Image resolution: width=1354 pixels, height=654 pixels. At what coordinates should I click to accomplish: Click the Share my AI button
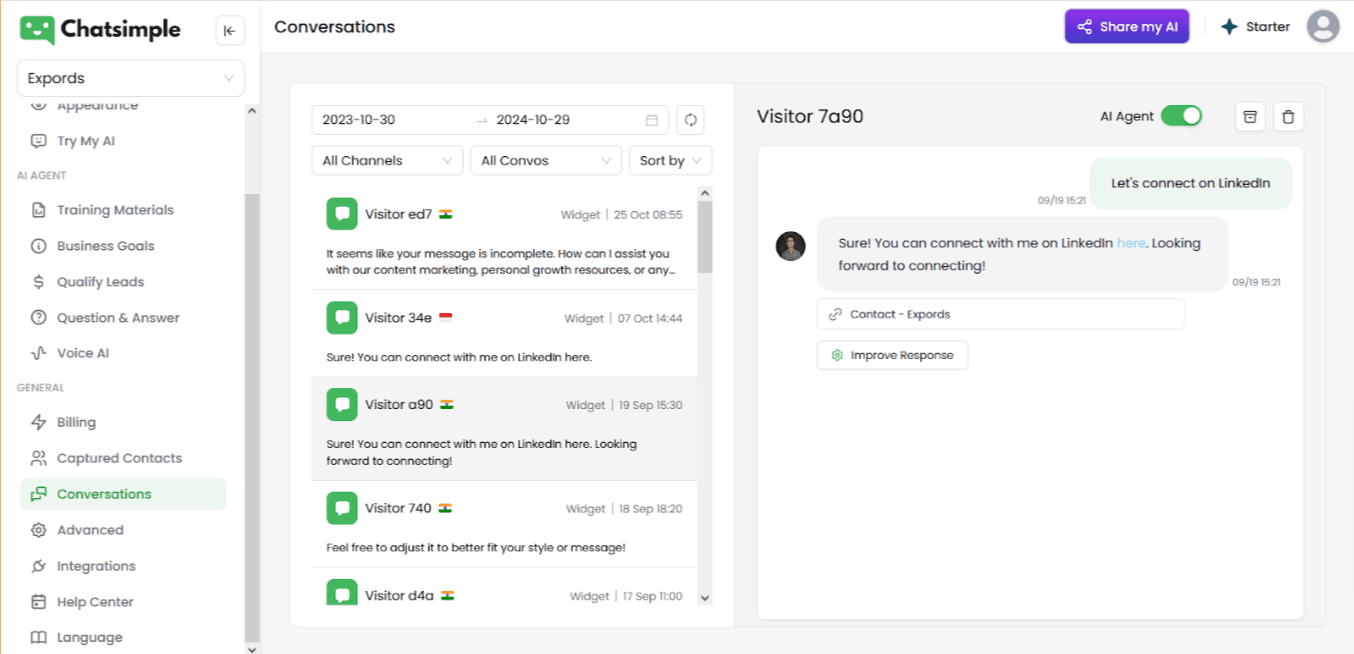1126,26
